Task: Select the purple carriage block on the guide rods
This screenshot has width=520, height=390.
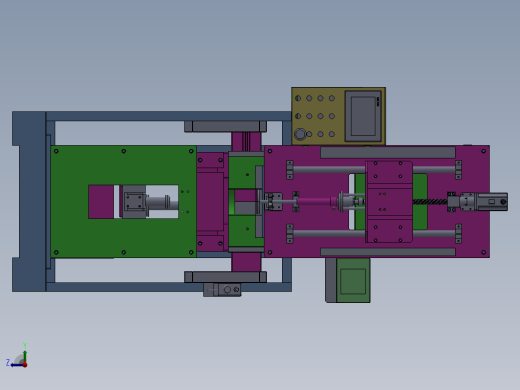Action: (x=389, y=202)
